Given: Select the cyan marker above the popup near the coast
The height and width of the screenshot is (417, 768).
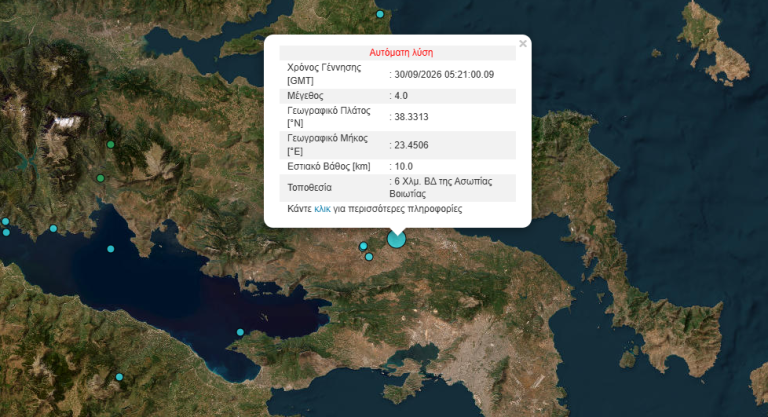Looking at the screenshot, I should pyautogui.click(x=380, y=14).
